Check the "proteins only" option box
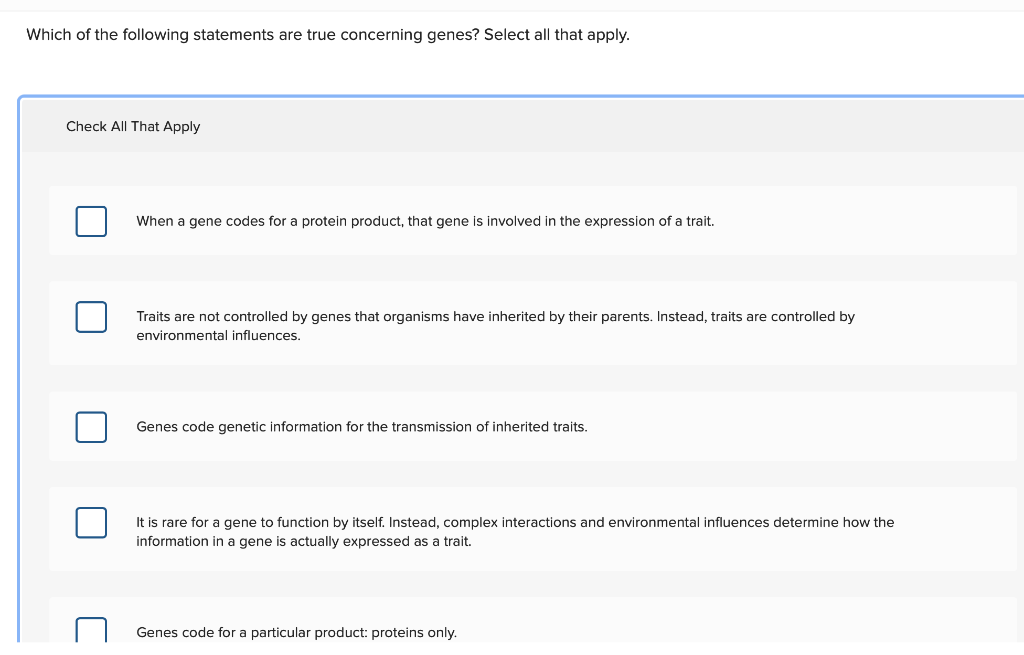 click(x=91, y=631)
